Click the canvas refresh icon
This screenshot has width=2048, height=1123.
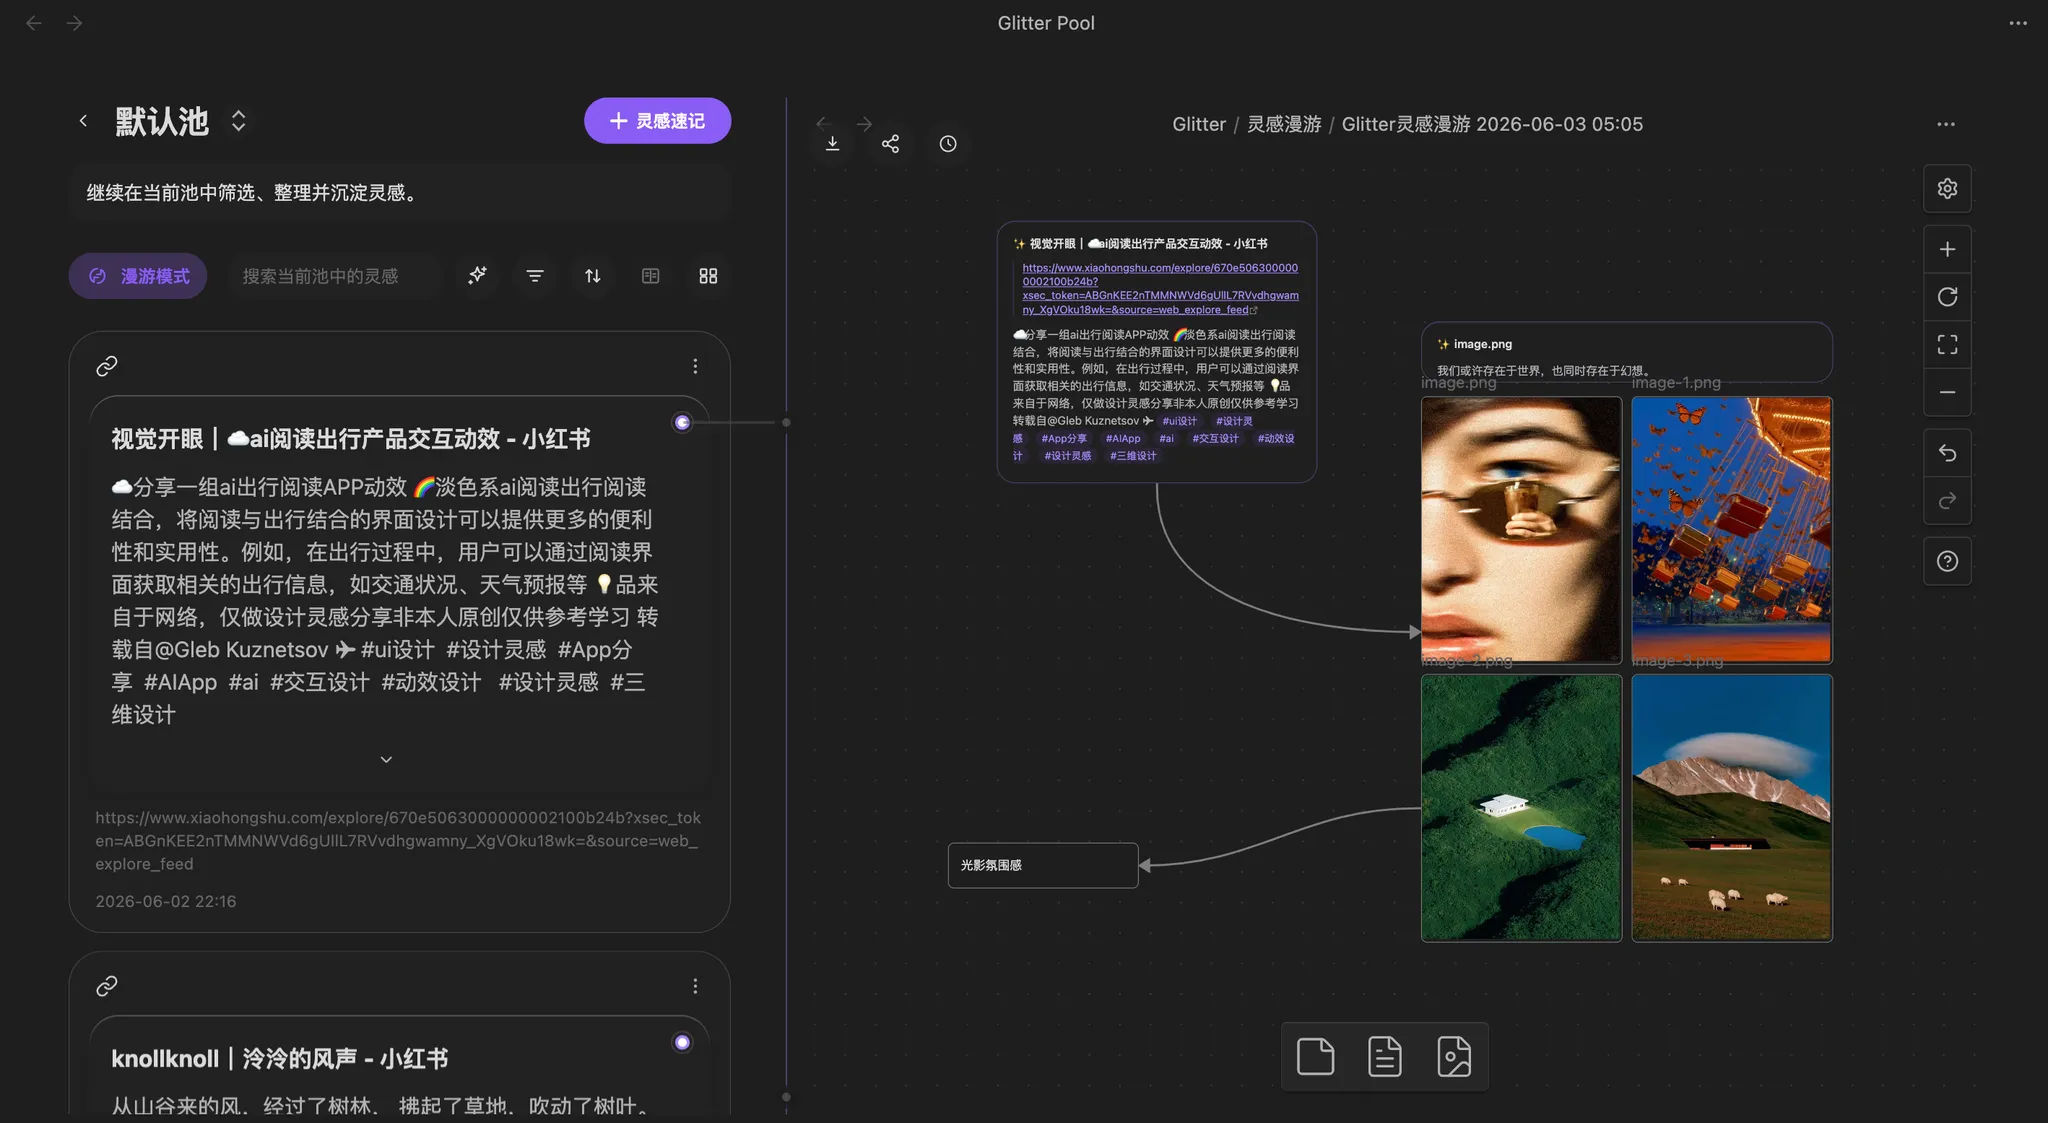[x=1947, y=297]
